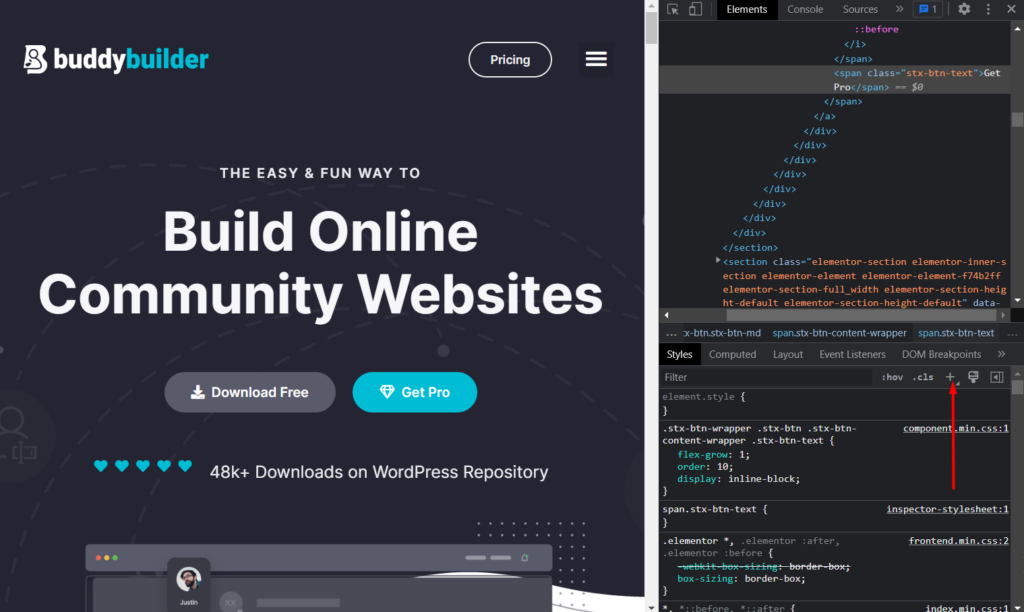The width and height of the screenshot is (1024, 612).
Task: Click the span.stx-btn-text breadcrumb
Action: tap(955, 333)
